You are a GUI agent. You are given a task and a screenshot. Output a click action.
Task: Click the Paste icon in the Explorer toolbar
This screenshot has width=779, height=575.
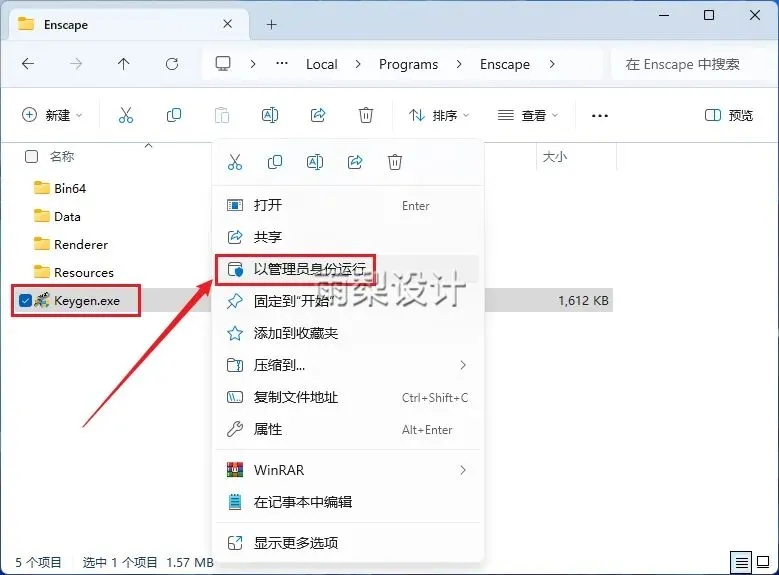(x=222, y=115)
